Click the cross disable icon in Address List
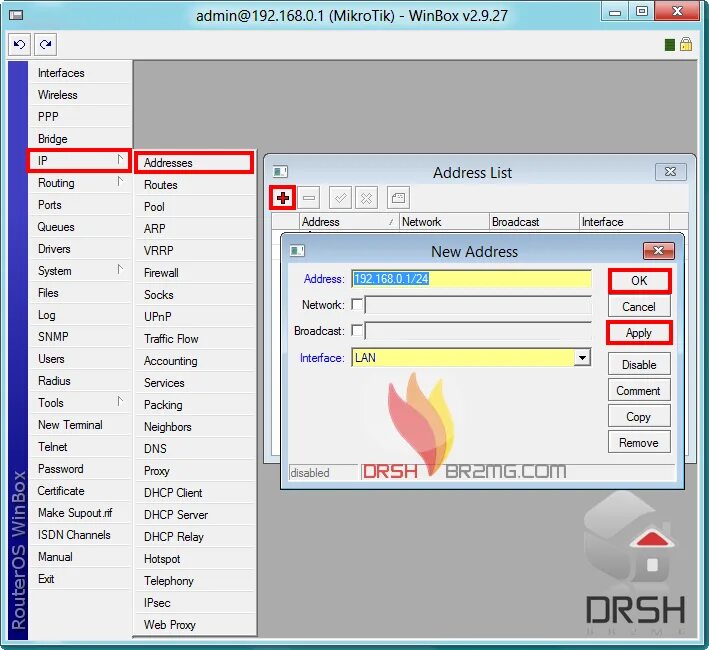 click(x=366, y=198)
